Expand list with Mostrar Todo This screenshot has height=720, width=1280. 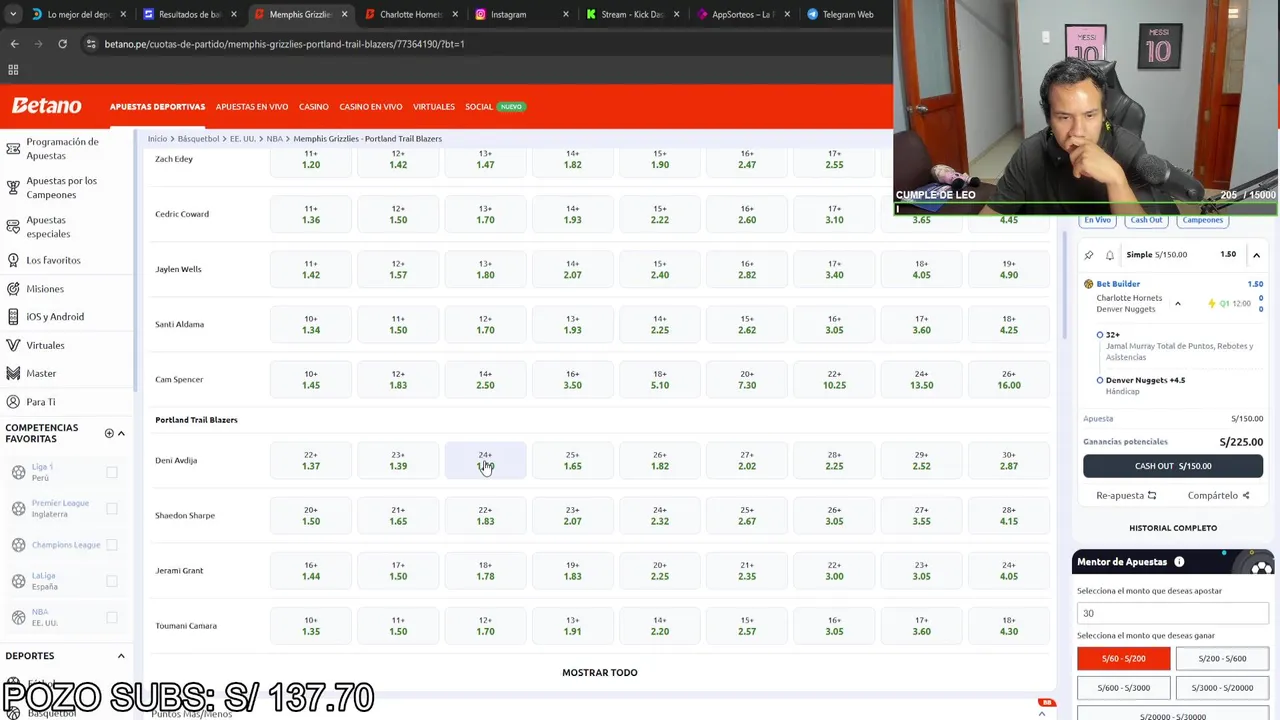pyautogui.click(x=600, y=673)
